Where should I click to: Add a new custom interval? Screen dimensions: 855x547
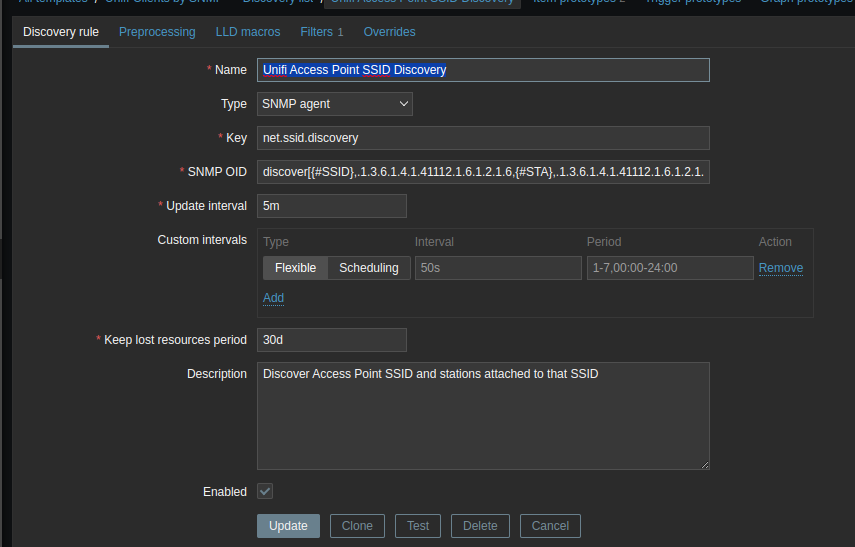pos(273,298)
